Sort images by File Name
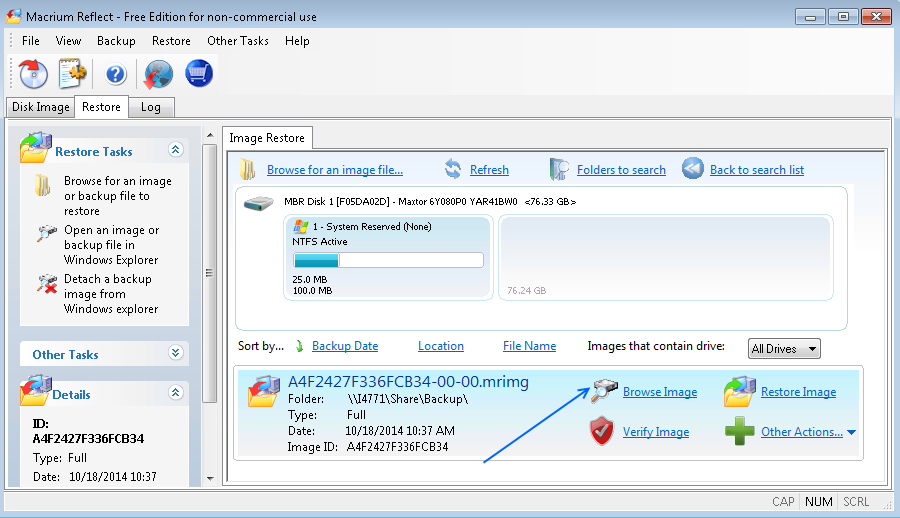The width and height of the screenshot is (900, 518). 529,346
